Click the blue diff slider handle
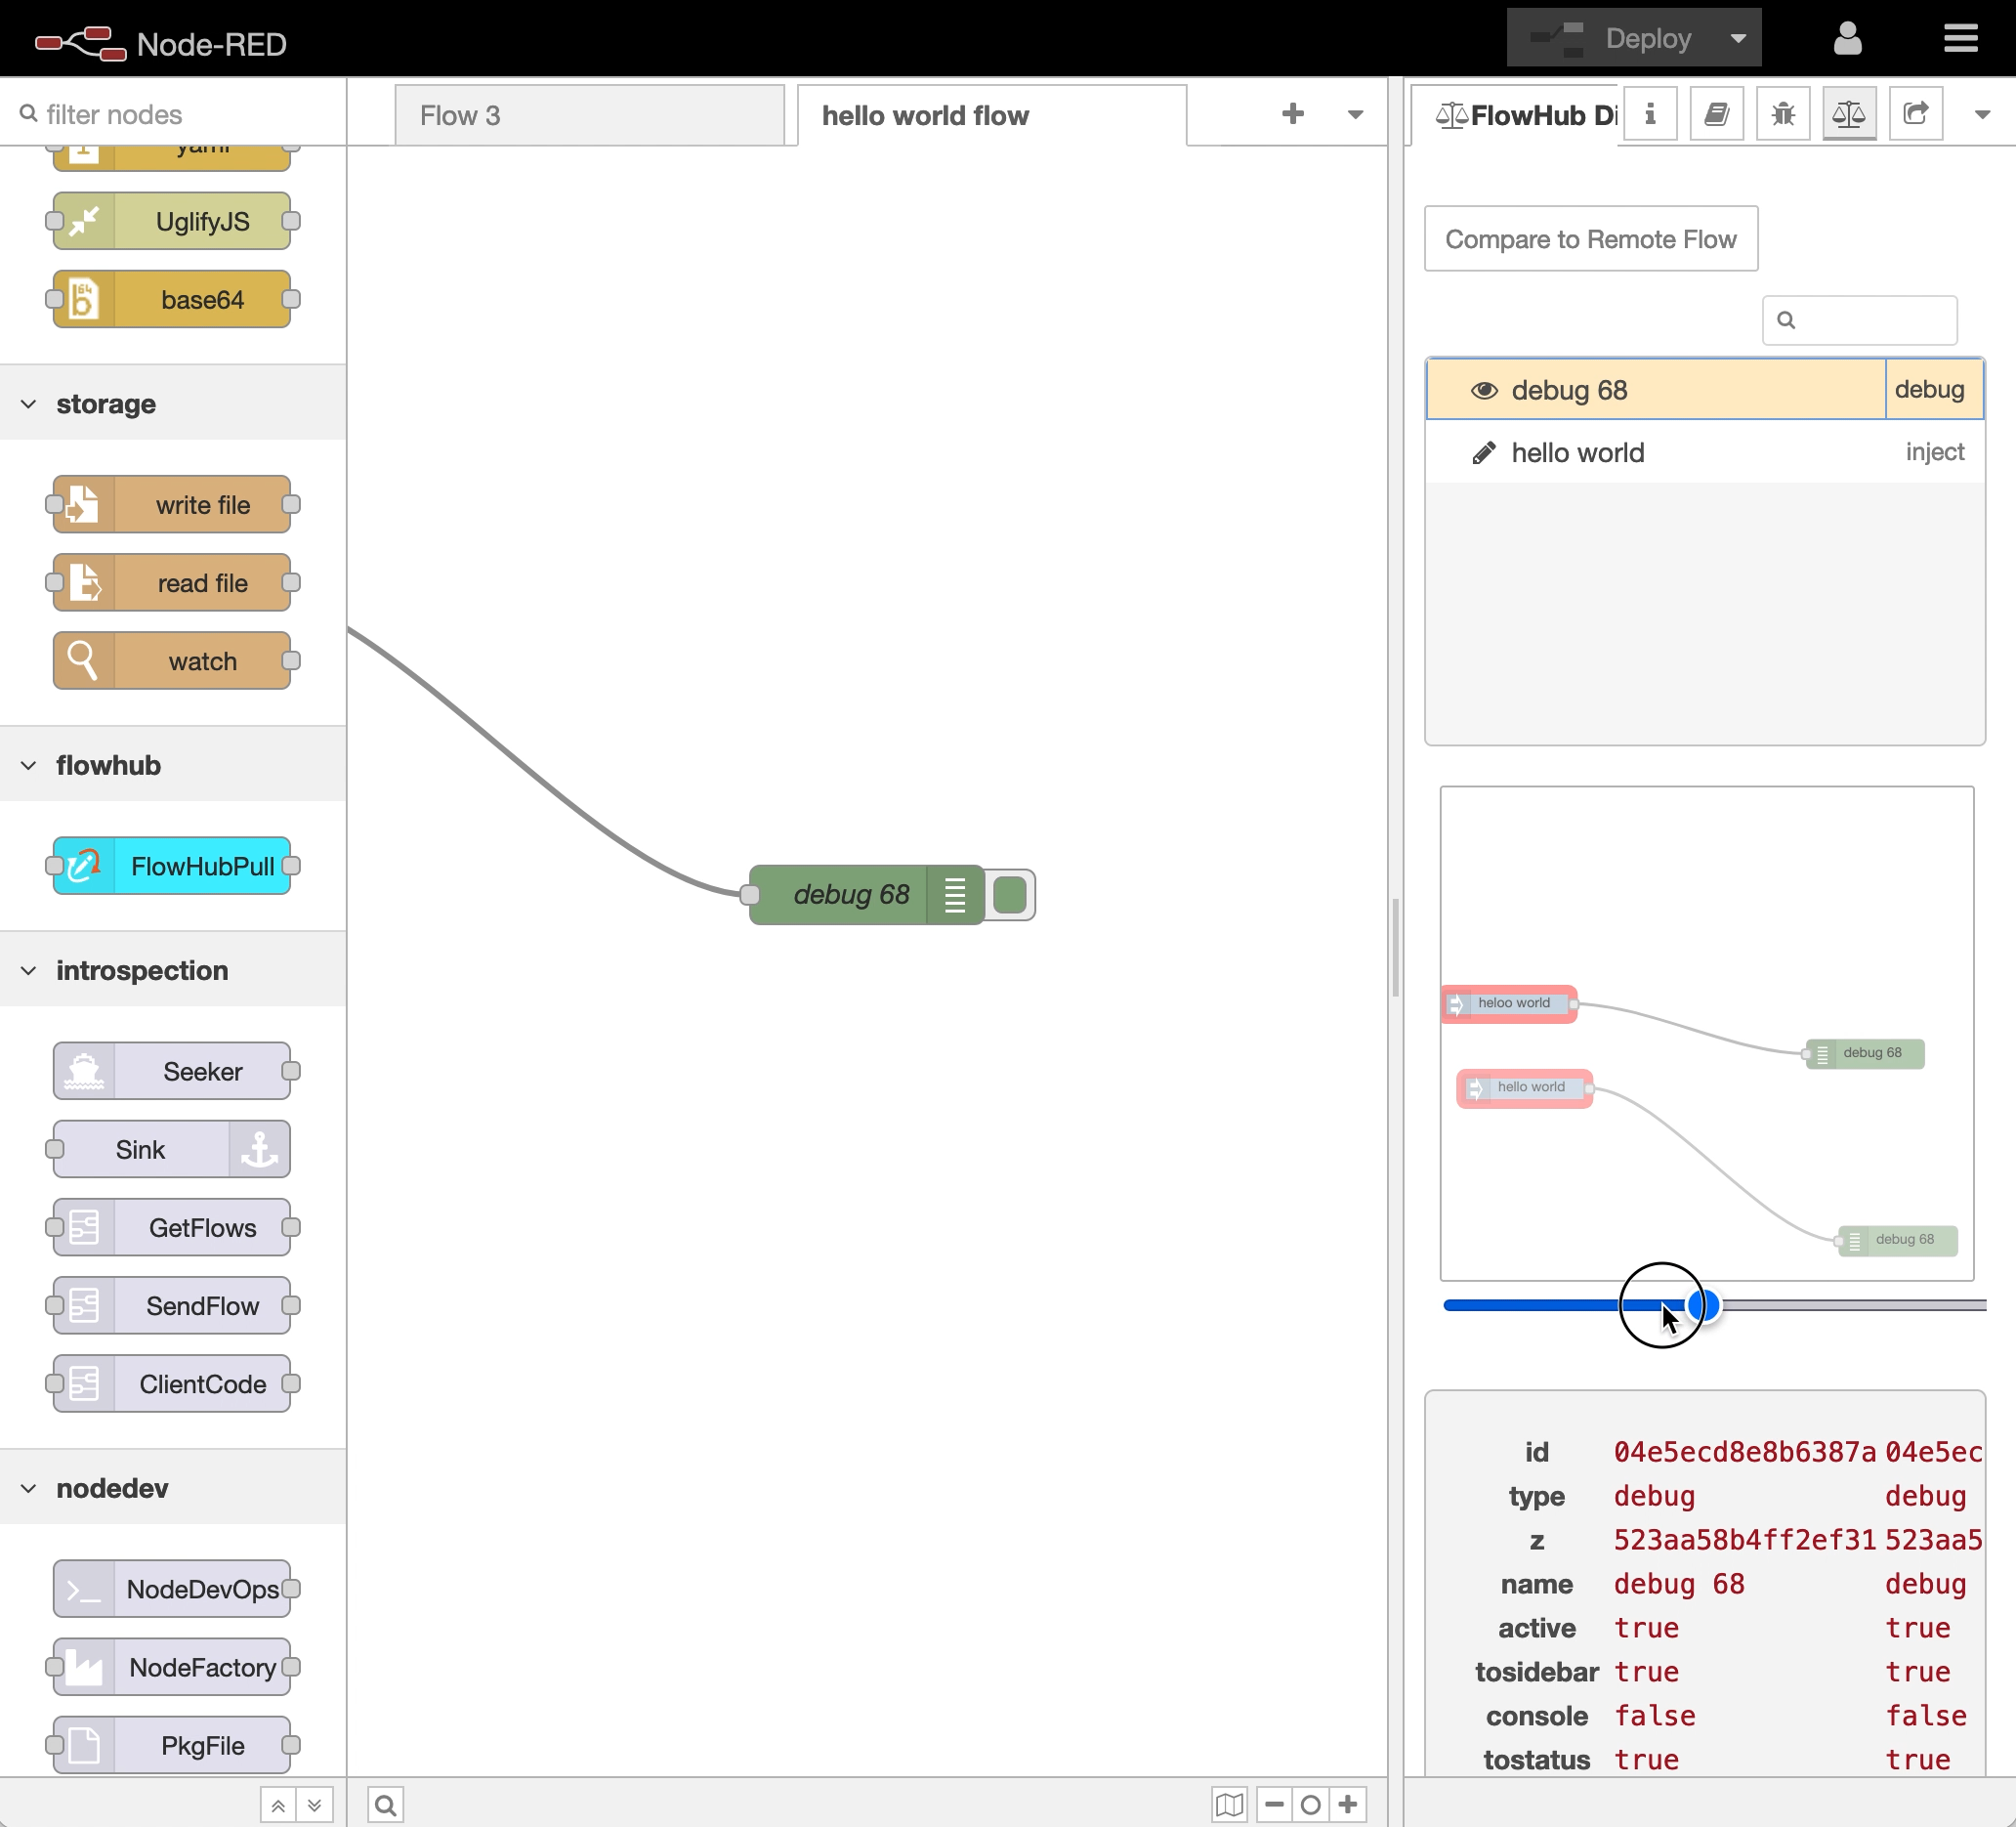This screenshot has height=1827, width=2016. click(x=1703, y=1304)
